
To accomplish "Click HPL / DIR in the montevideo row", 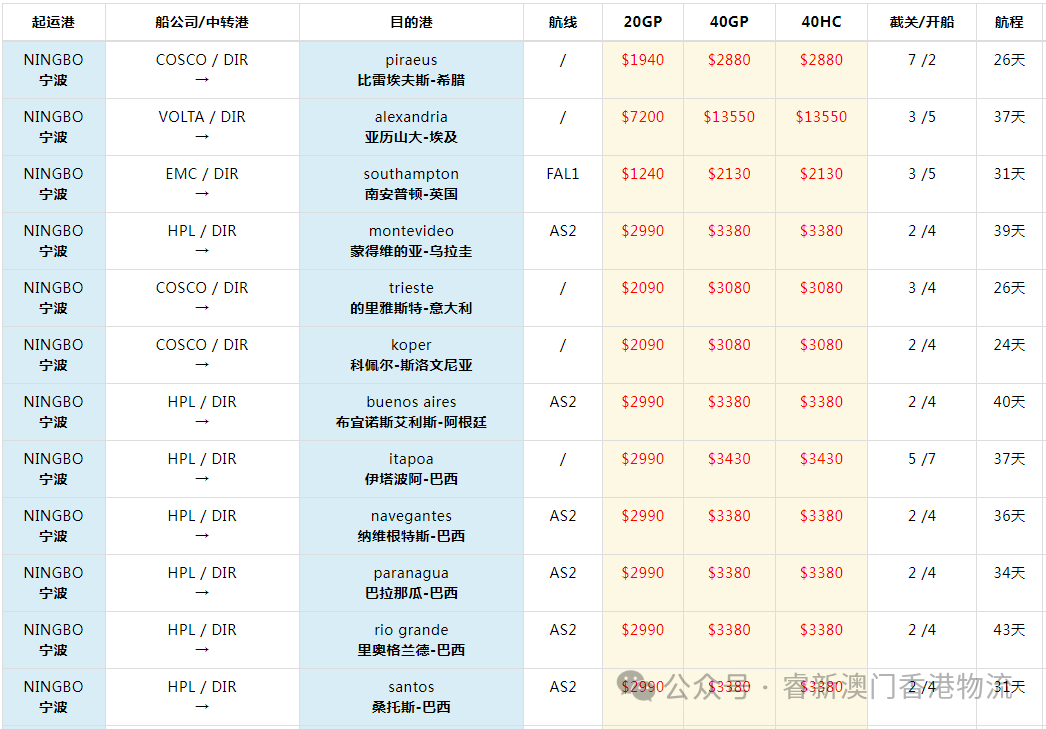I will (x=202, y=231).
